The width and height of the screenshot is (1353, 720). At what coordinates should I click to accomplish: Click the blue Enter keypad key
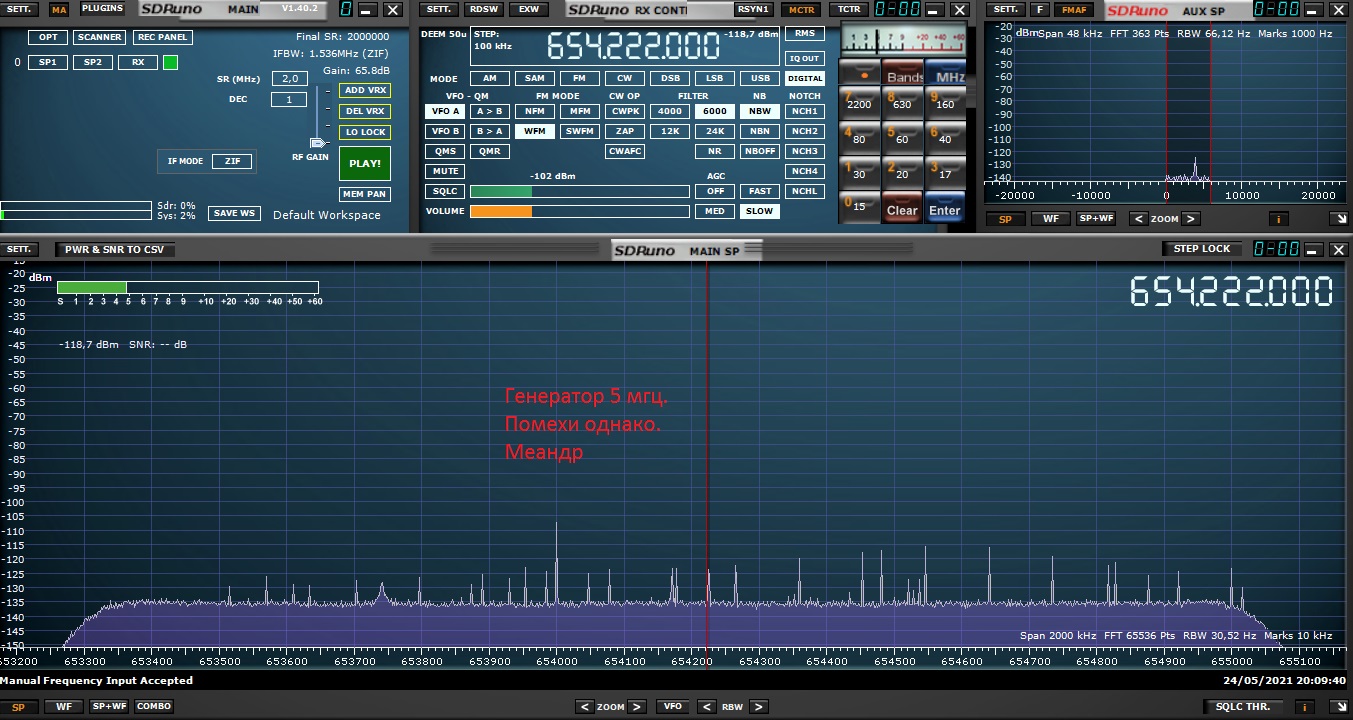coord(945,208)
